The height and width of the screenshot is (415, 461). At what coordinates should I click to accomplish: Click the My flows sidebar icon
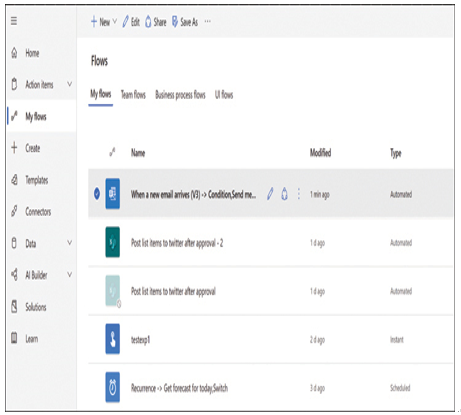coord(14,116)
